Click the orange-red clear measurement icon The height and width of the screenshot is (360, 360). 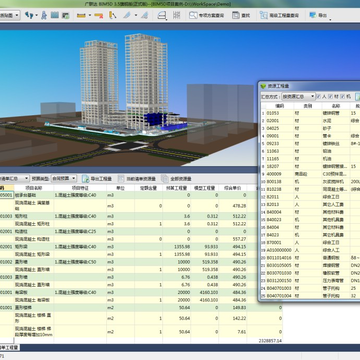click(x=98, y=15)
